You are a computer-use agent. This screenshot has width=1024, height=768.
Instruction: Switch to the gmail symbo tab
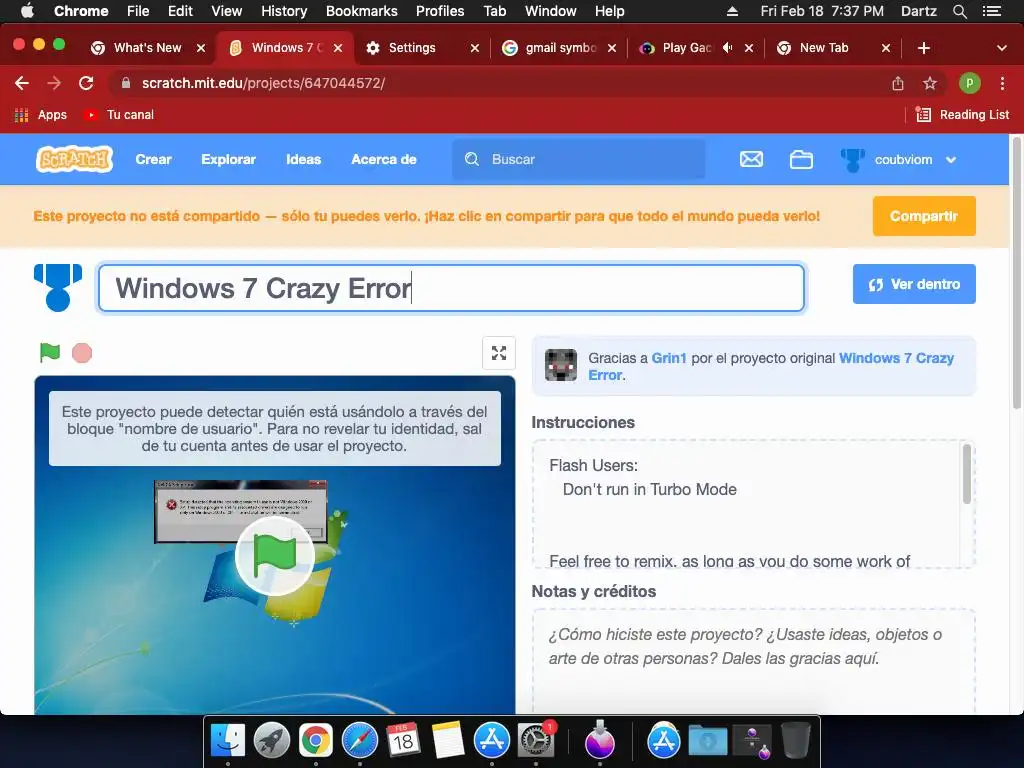(559, 48)
